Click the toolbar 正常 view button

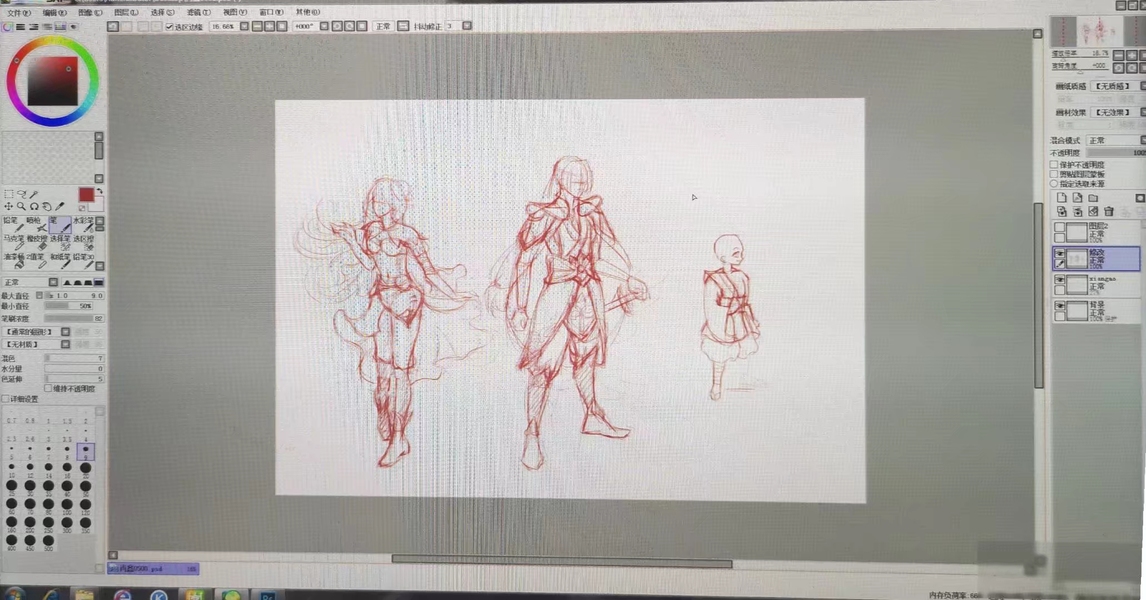pos(383,26)
